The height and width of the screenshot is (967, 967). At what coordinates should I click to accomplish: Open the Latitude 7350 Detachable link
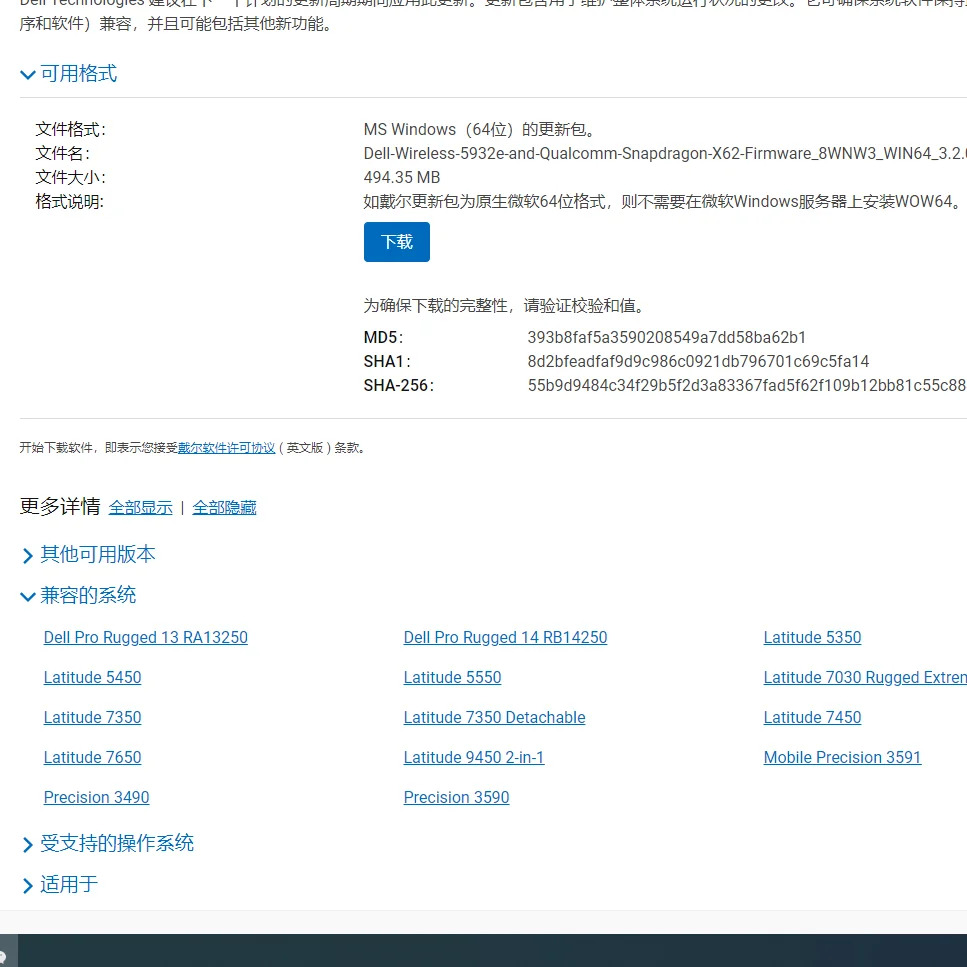[494, 717]
